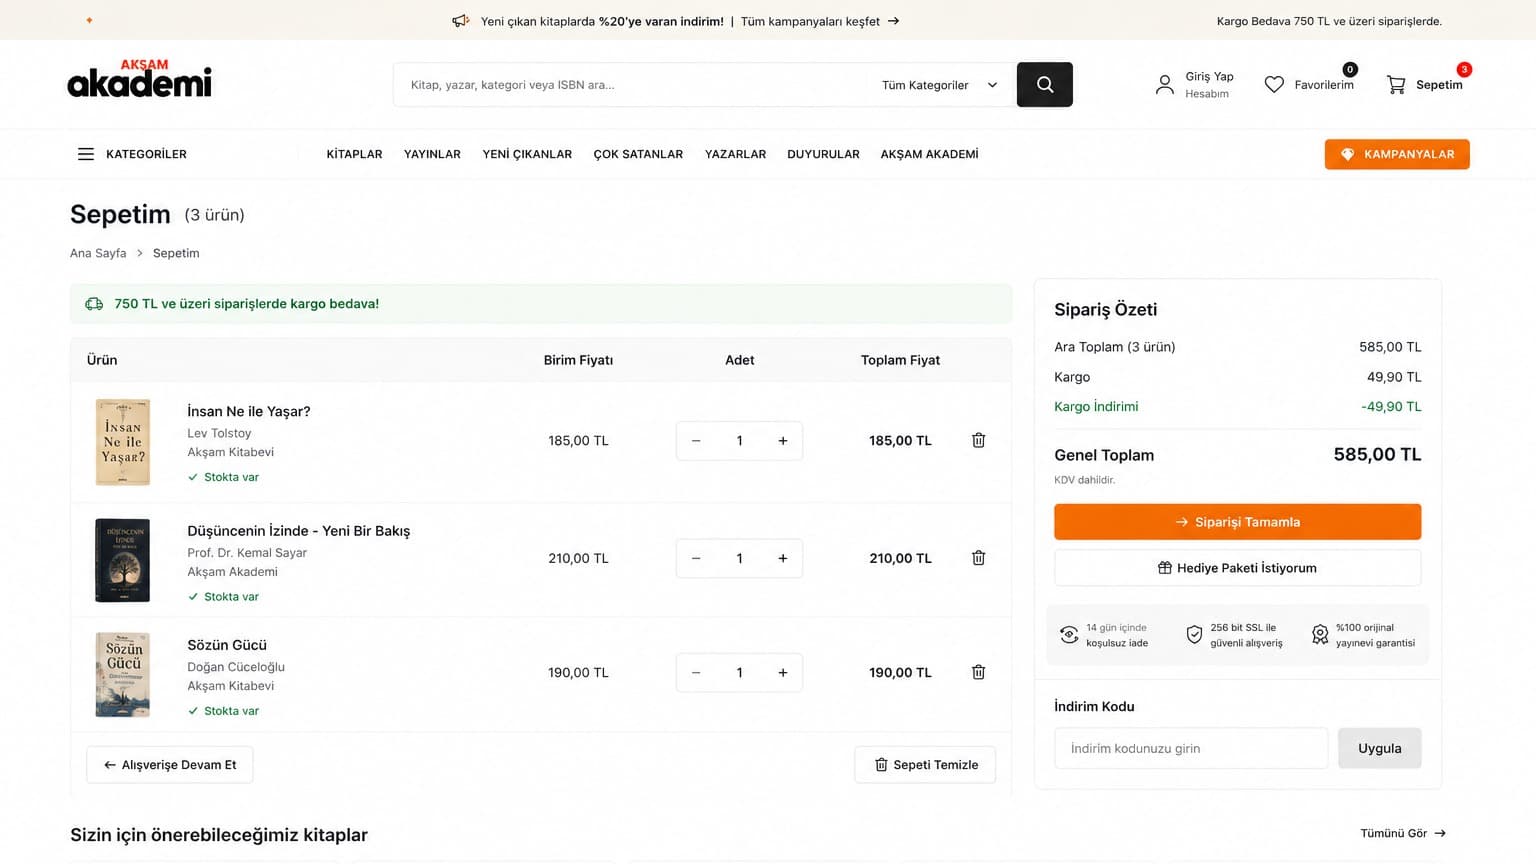Open the İnsan Ne ile Yaşar? title link
This screenshot has width=1536, height=864.
[249, 411]
